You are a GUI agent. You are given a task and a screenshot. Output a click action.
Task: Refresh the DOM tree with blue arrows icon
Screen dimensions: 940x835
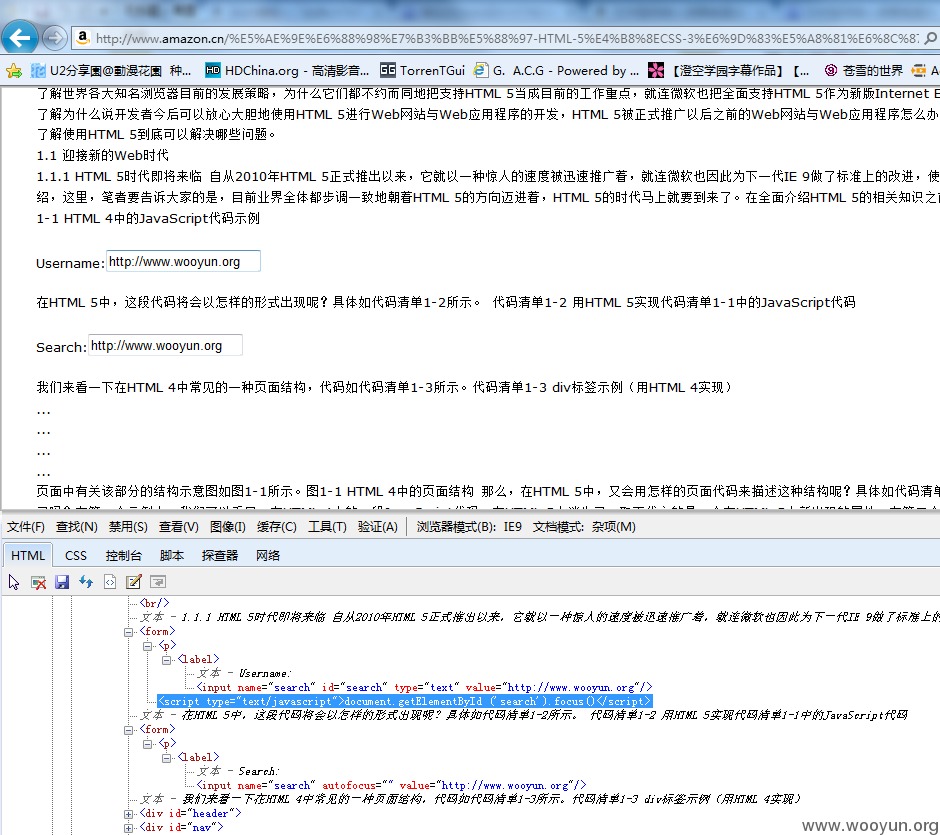coord(86,582)
